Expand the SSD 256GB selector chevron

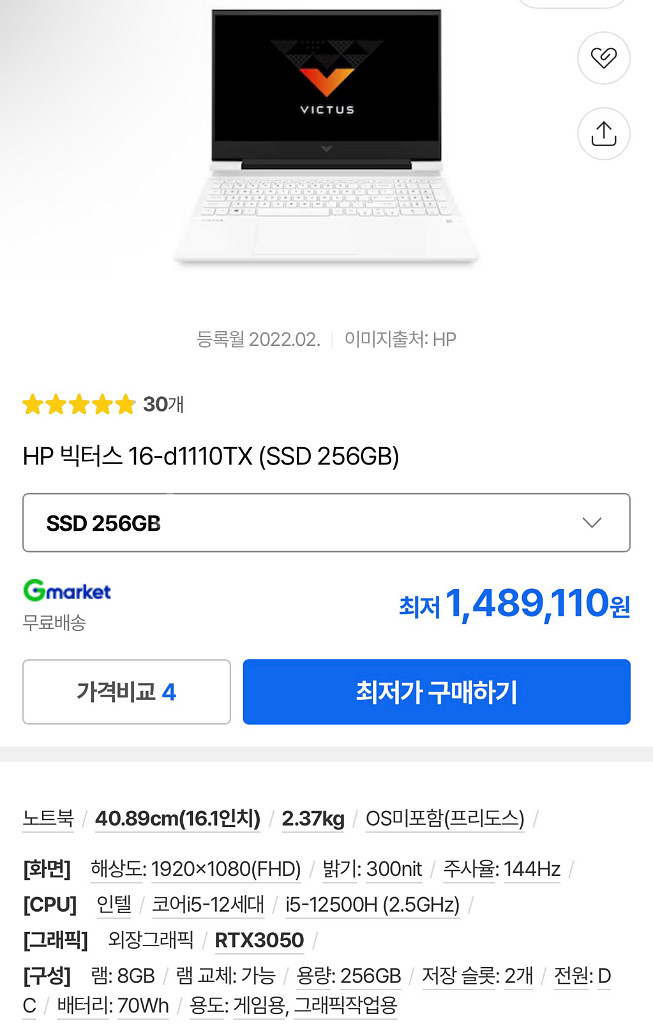pyautogui.click(x=591, y=522)
